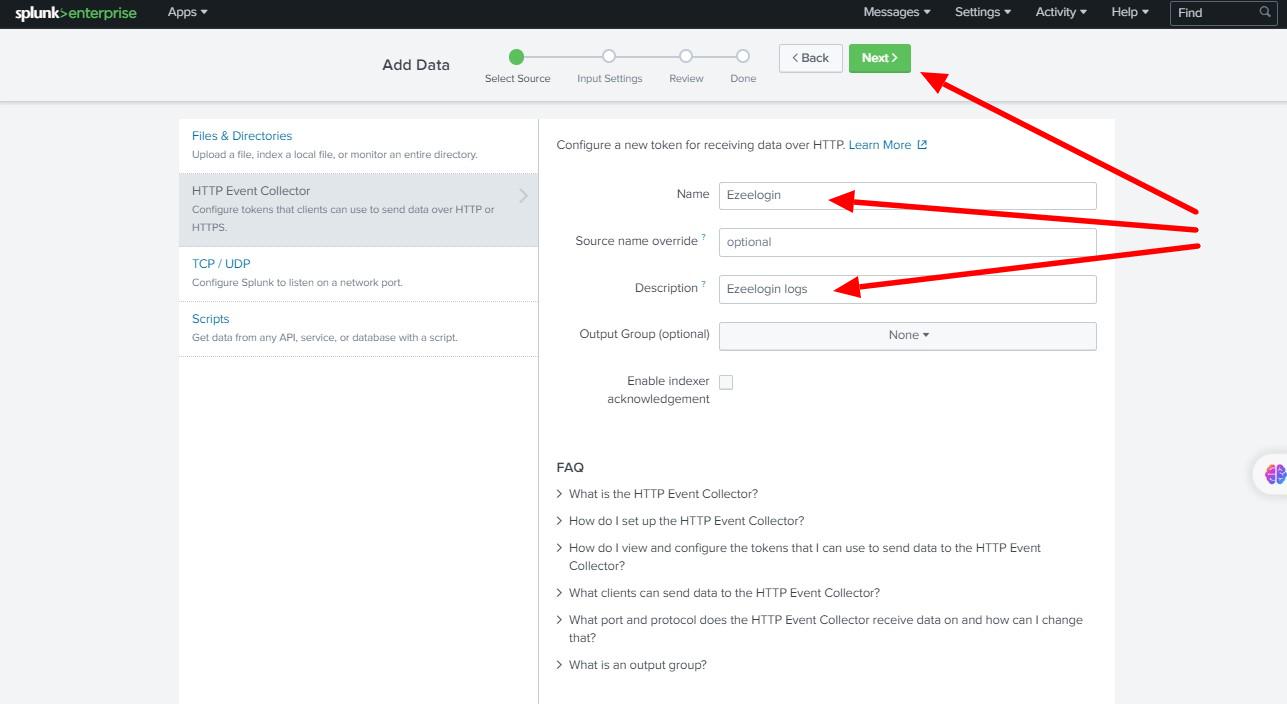Screen dimensions: 1287x704
Task: Open the Settings menu
Action: pos(982,12)
